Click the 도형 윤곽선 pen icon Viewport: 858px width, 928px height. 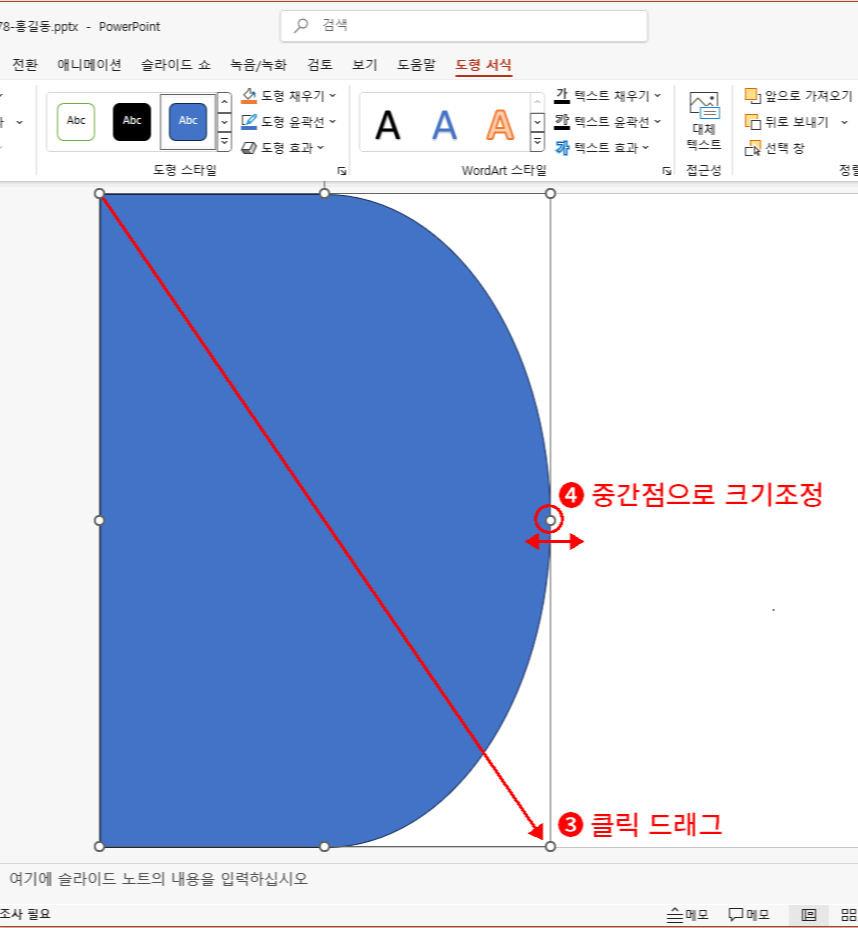[x=249, y=122]
